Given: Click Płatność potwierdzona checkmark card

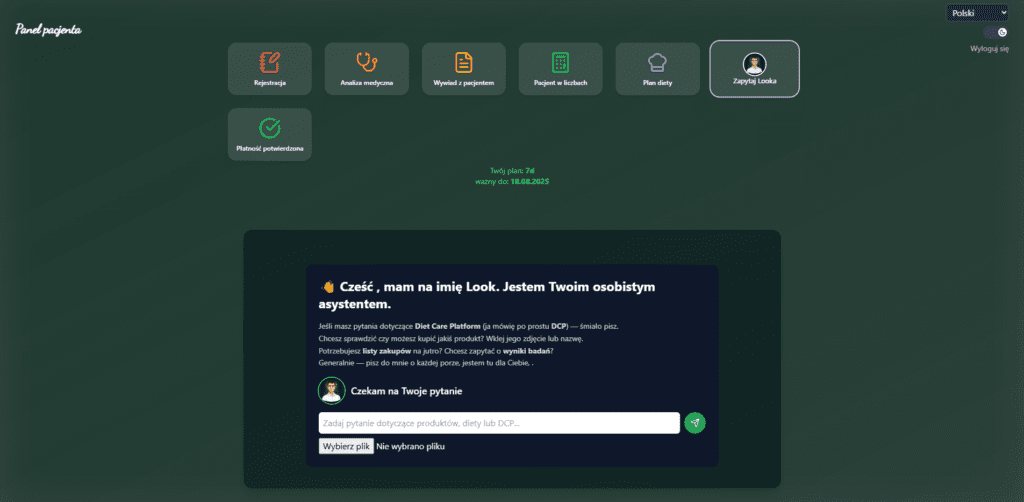Looking at the screenshot, I should pyautogui.click(x=270, y=134).
